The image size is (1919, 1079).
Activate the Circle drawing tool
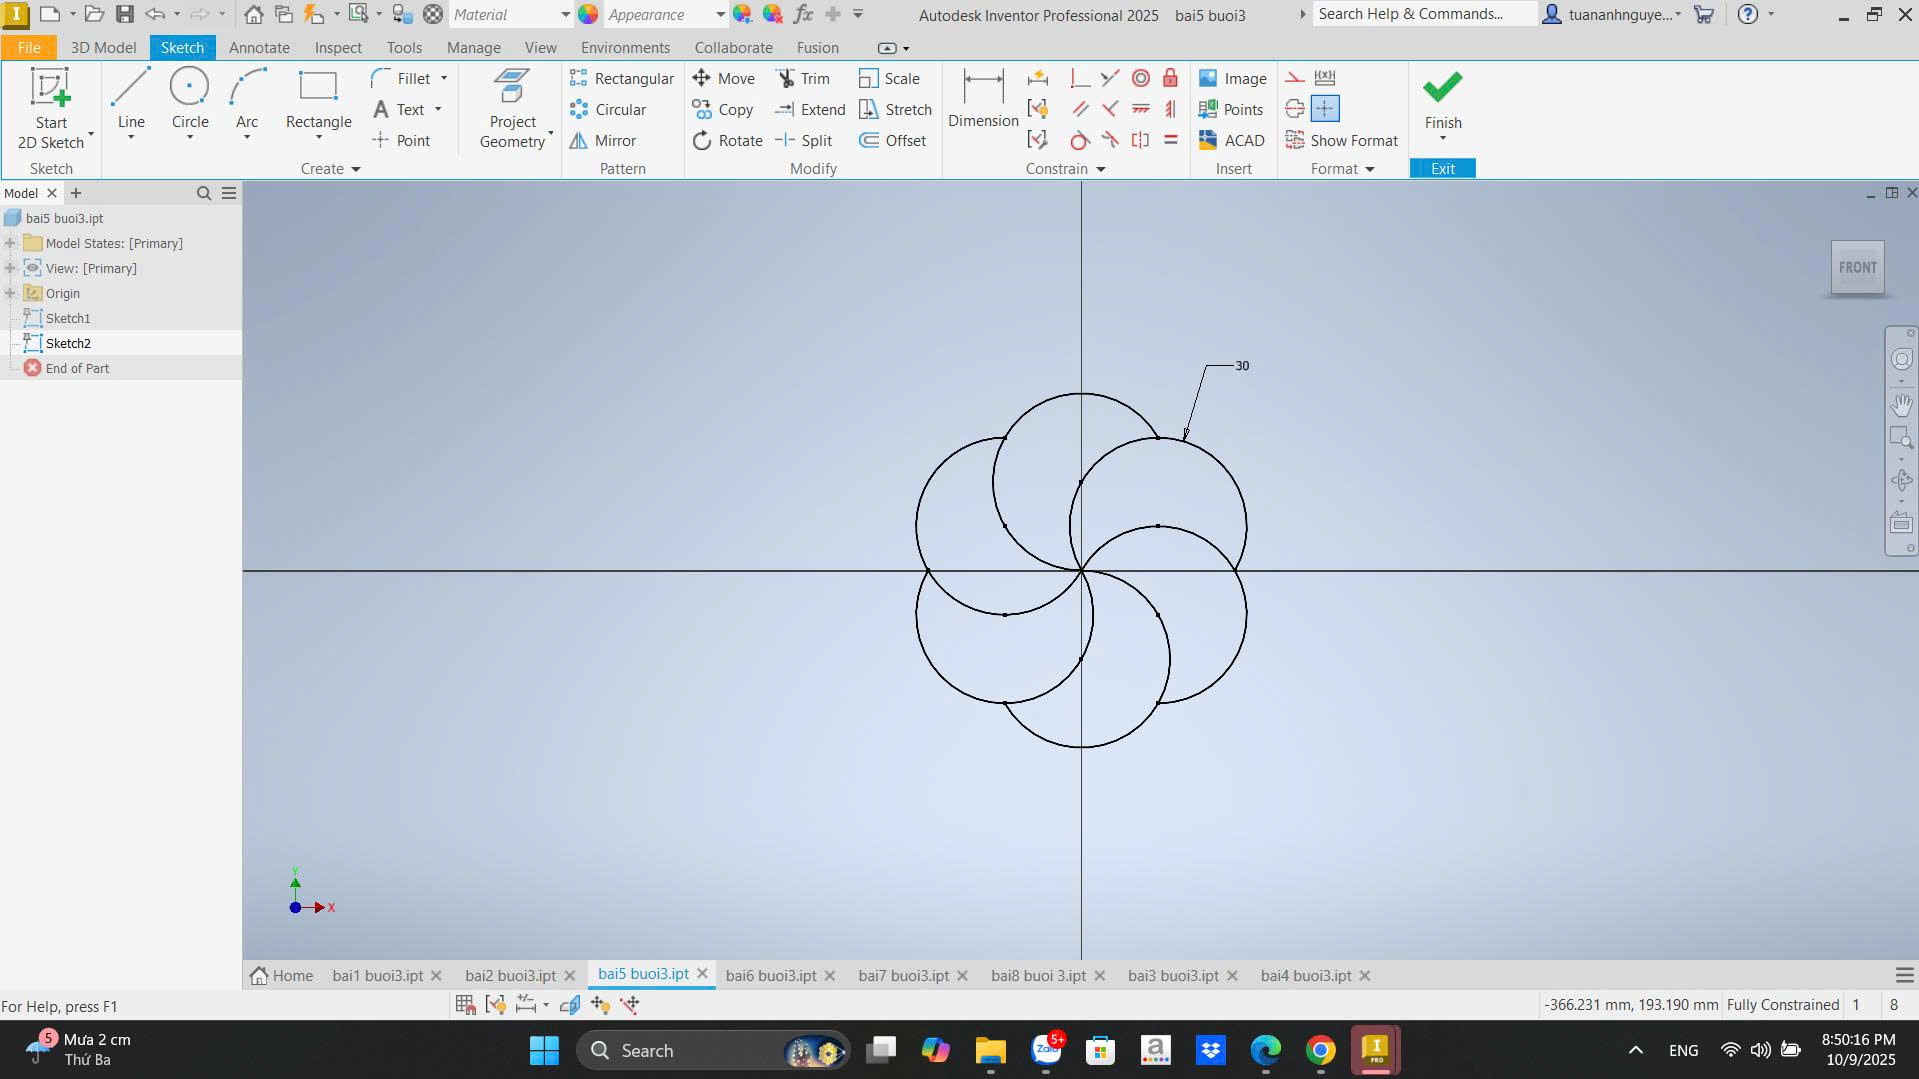tap(189, 100)
